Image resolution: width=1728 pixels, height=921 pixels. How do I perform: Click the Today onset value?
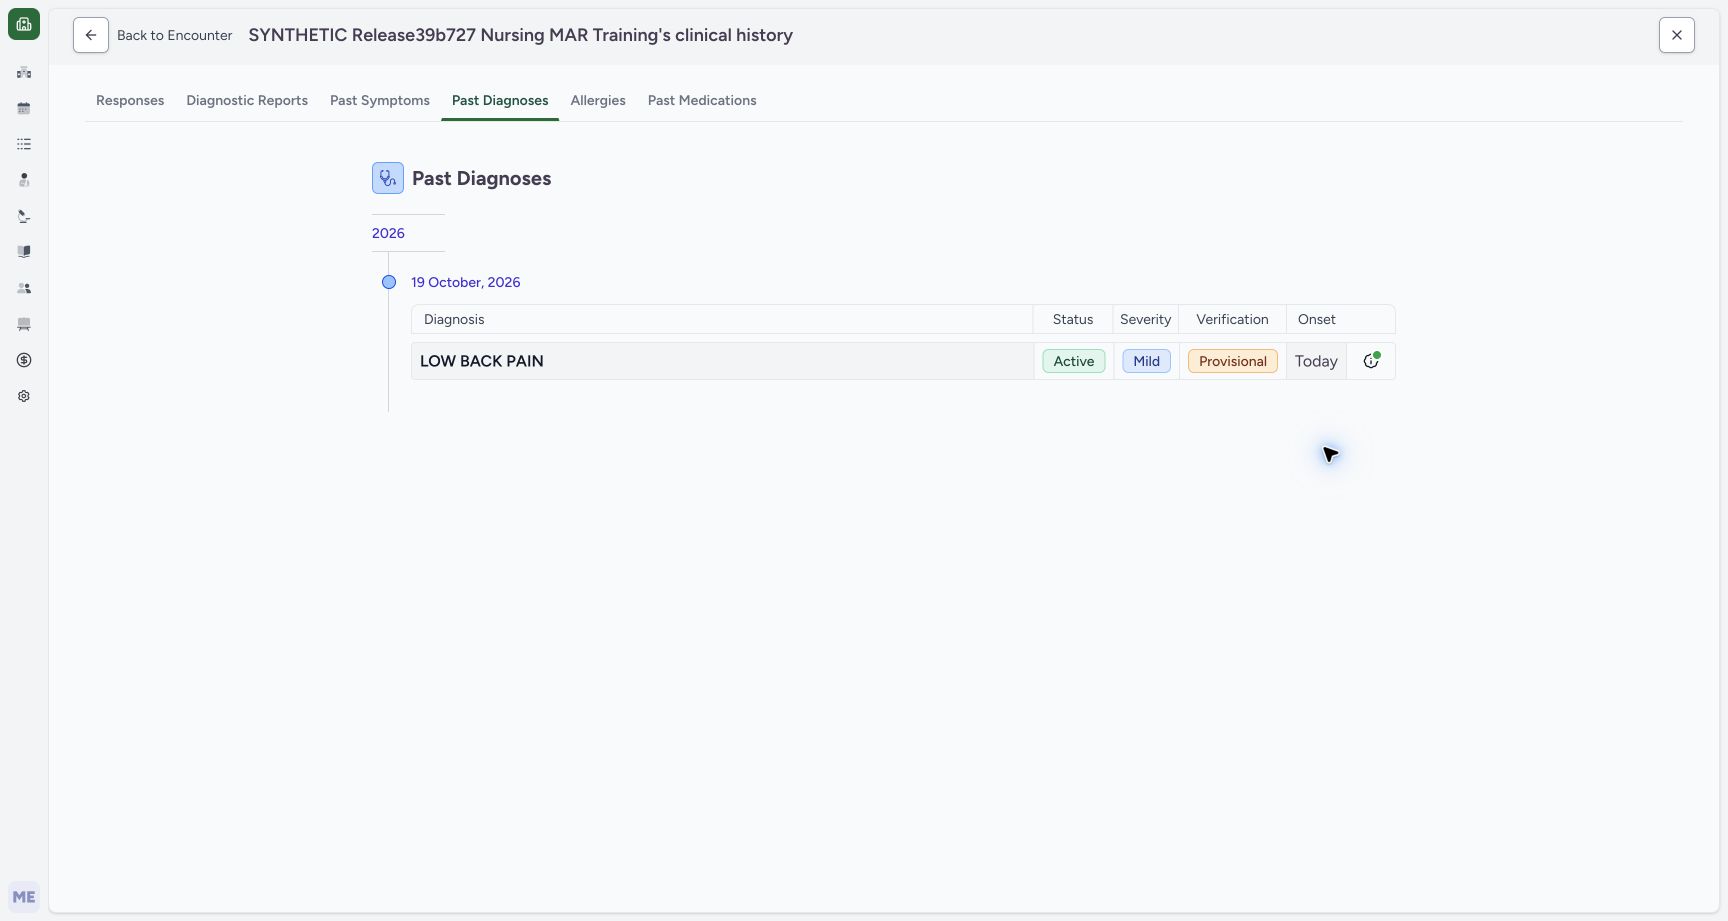coord(1316,361)
